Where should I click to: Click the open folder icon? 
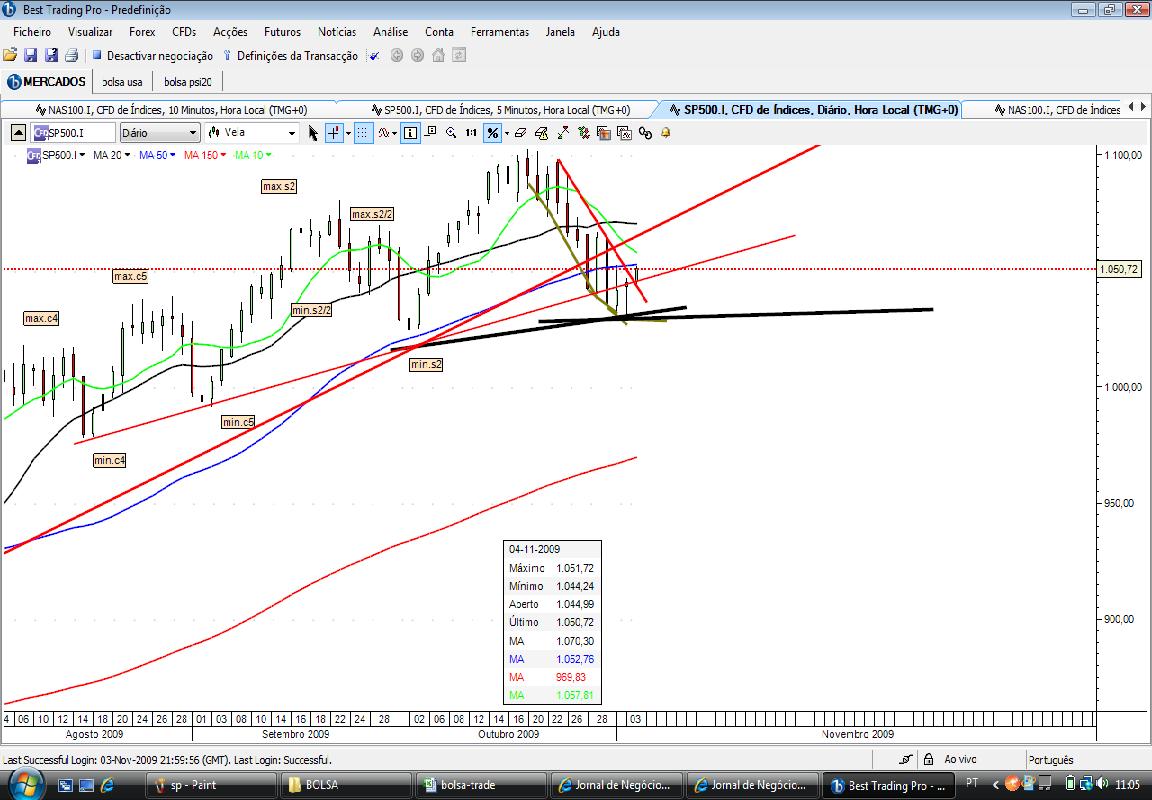[x=10, y=55]
